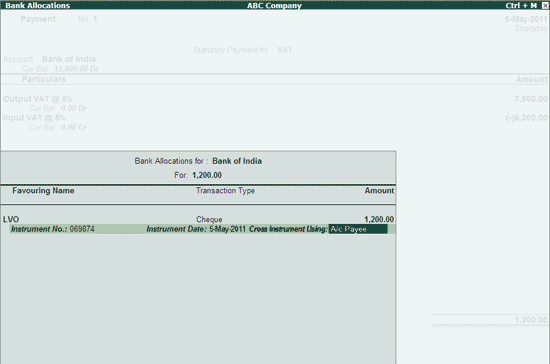Click the LVO favouring name entry
550x364 pixels.
point(11,219)
